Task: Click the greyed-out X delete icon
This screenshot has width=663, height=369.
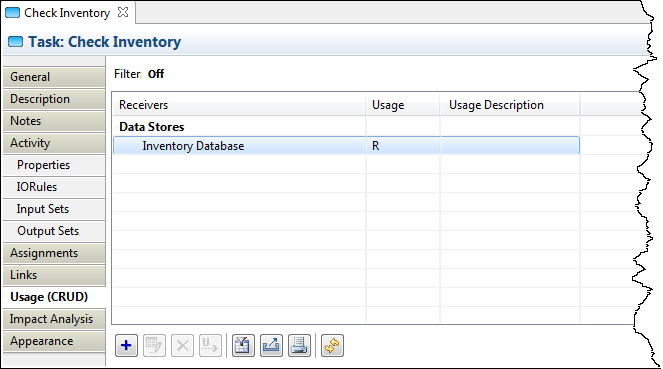Action: pos(182,345)
